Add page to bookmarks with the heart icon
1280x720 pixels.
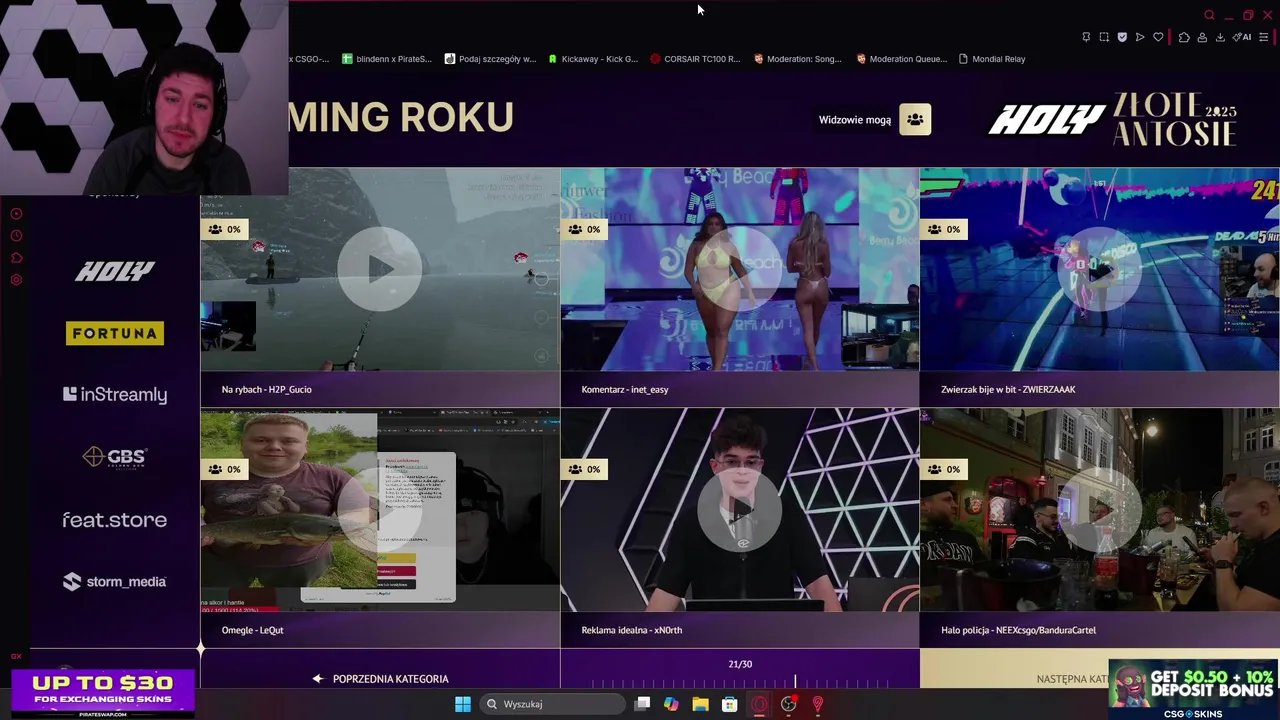[1158, 37]
